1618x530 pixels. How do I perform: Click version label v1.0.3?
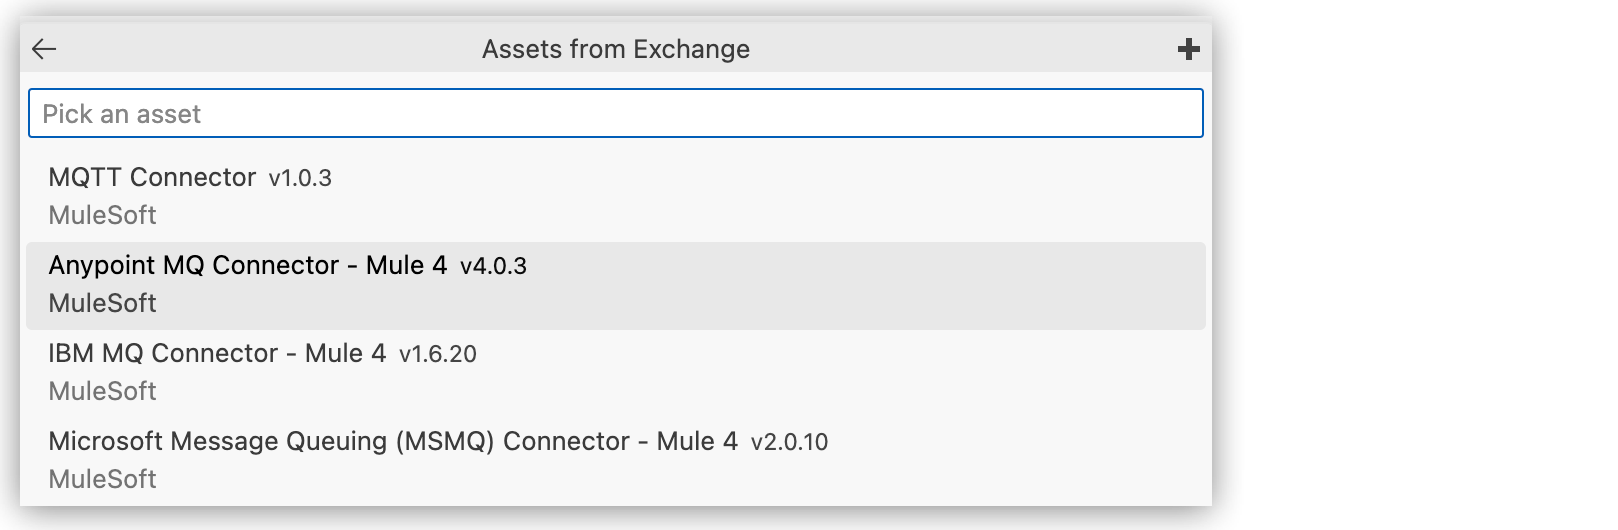tap(300, 179)
